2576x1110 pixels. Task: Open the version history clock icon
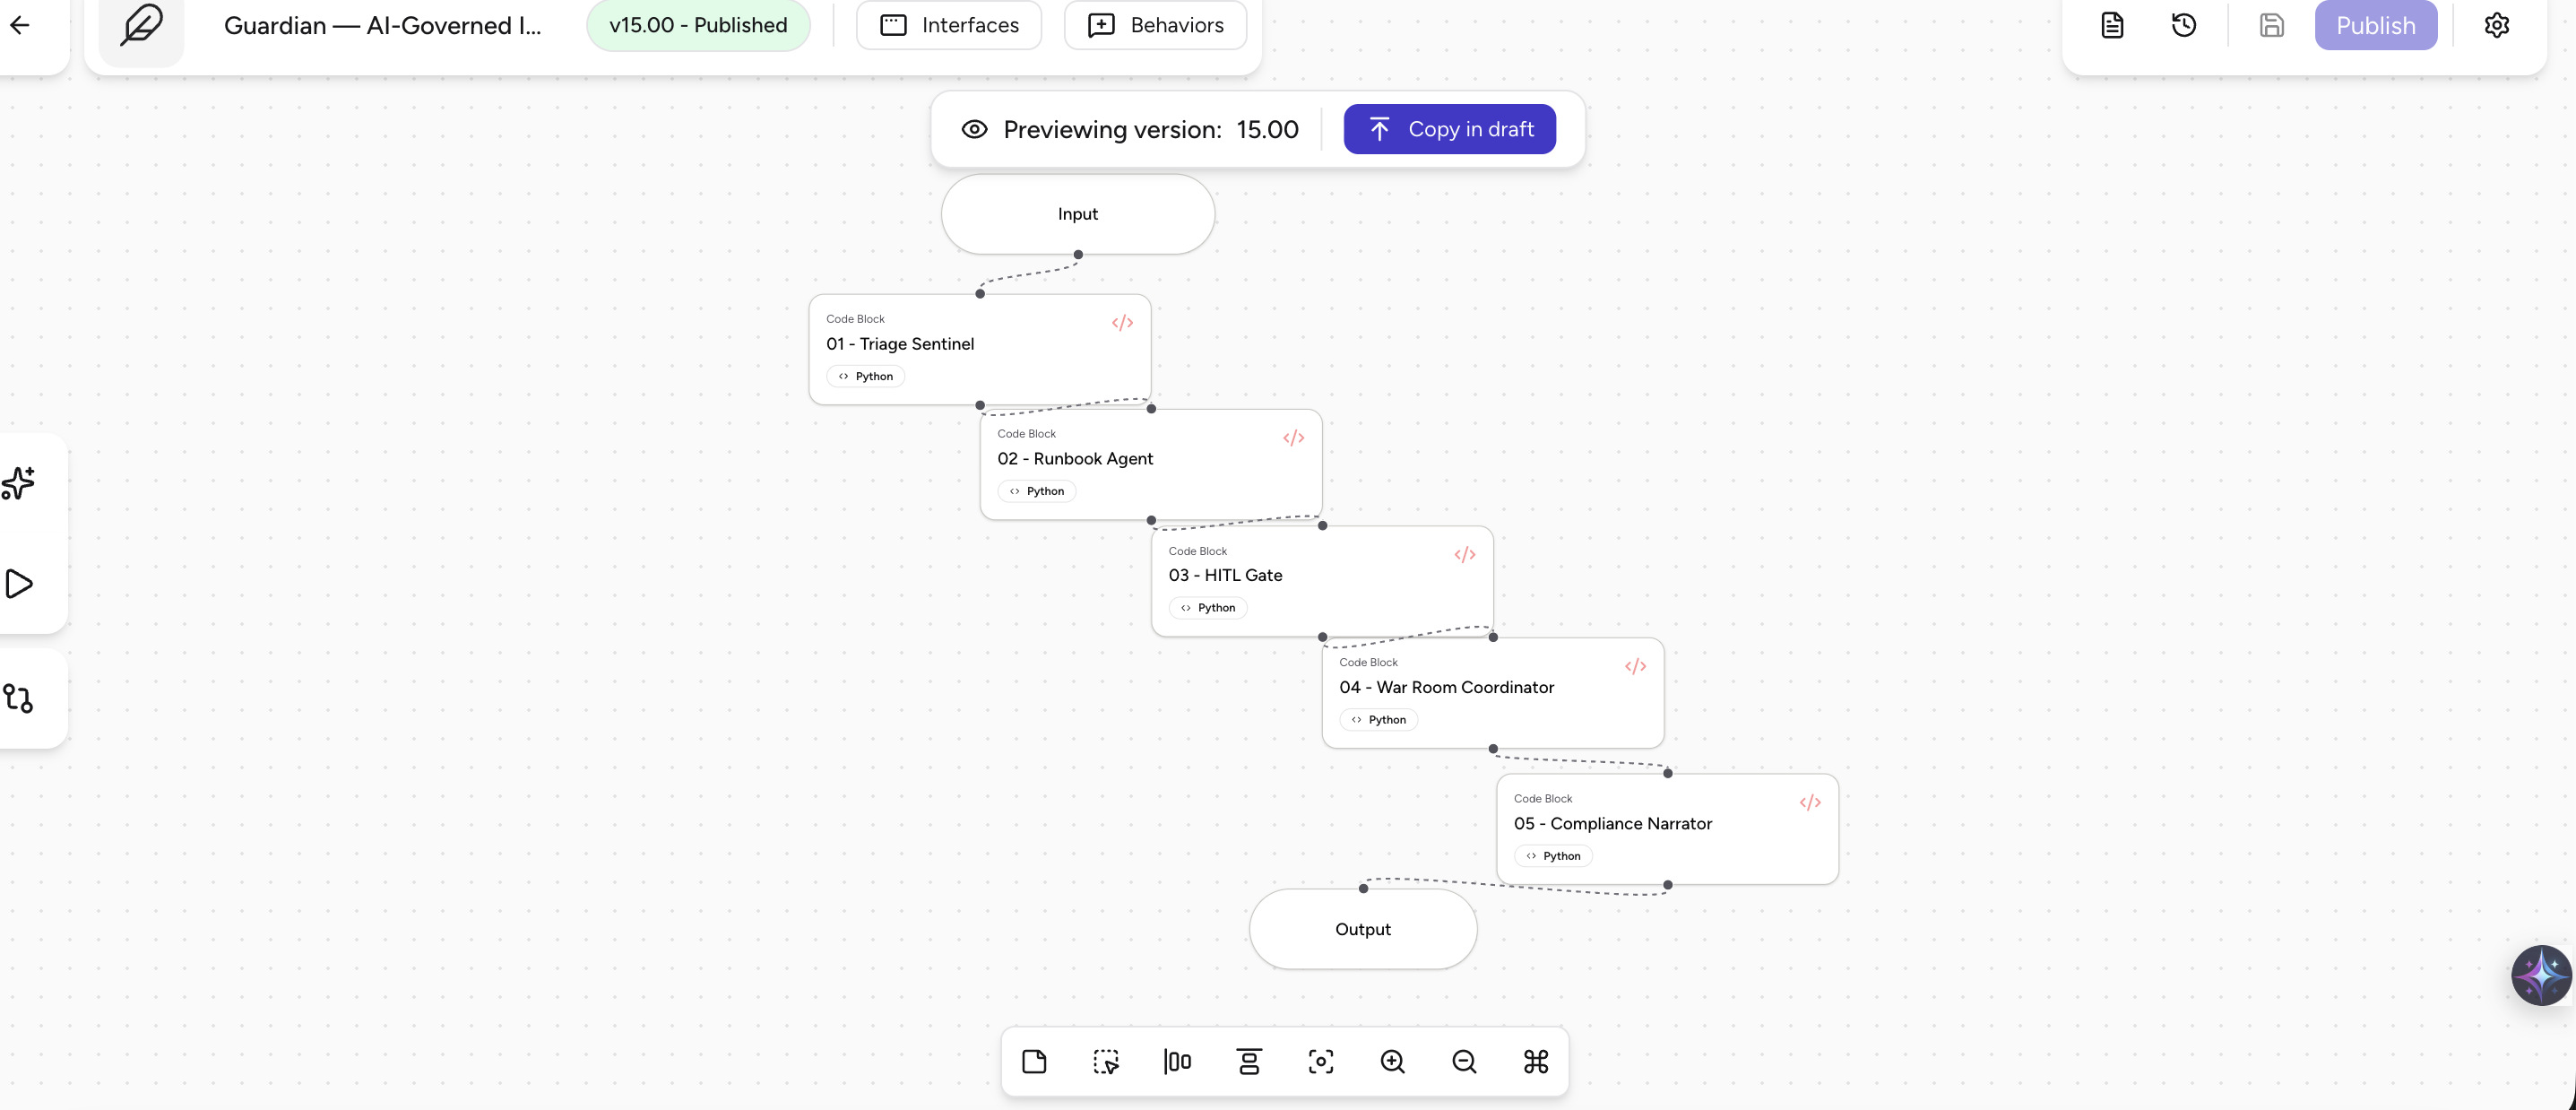[x=2184, y=26]
